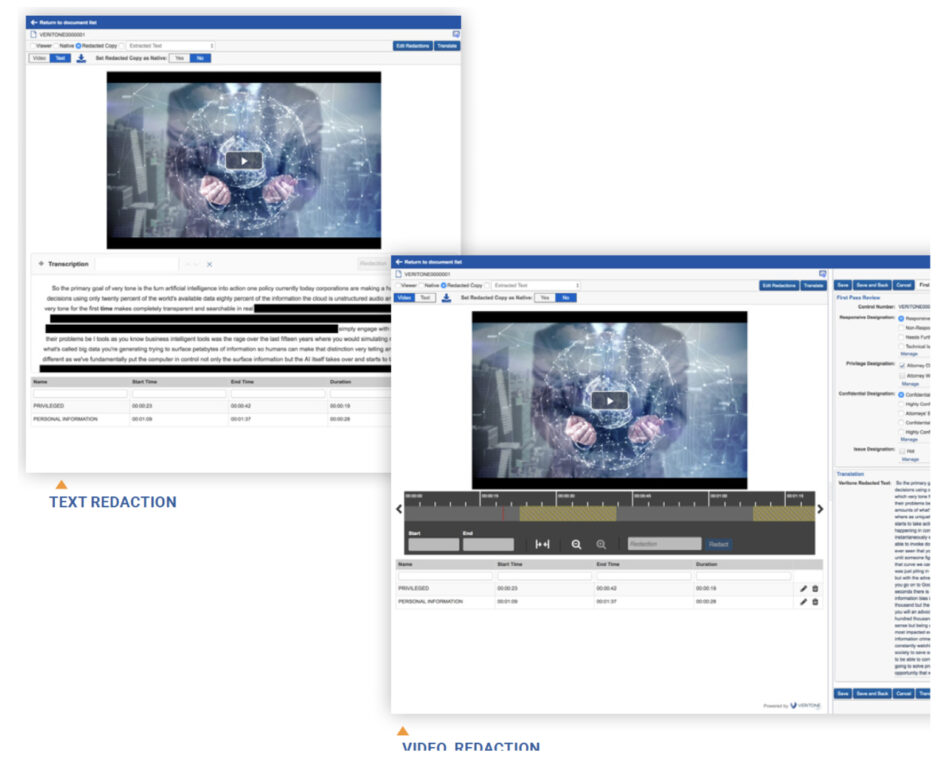This screenshot has height=764, width=950.
Task: Click document icon beside VERITONE0000001 in Text Redaction window
Action: tap(33, 35)
